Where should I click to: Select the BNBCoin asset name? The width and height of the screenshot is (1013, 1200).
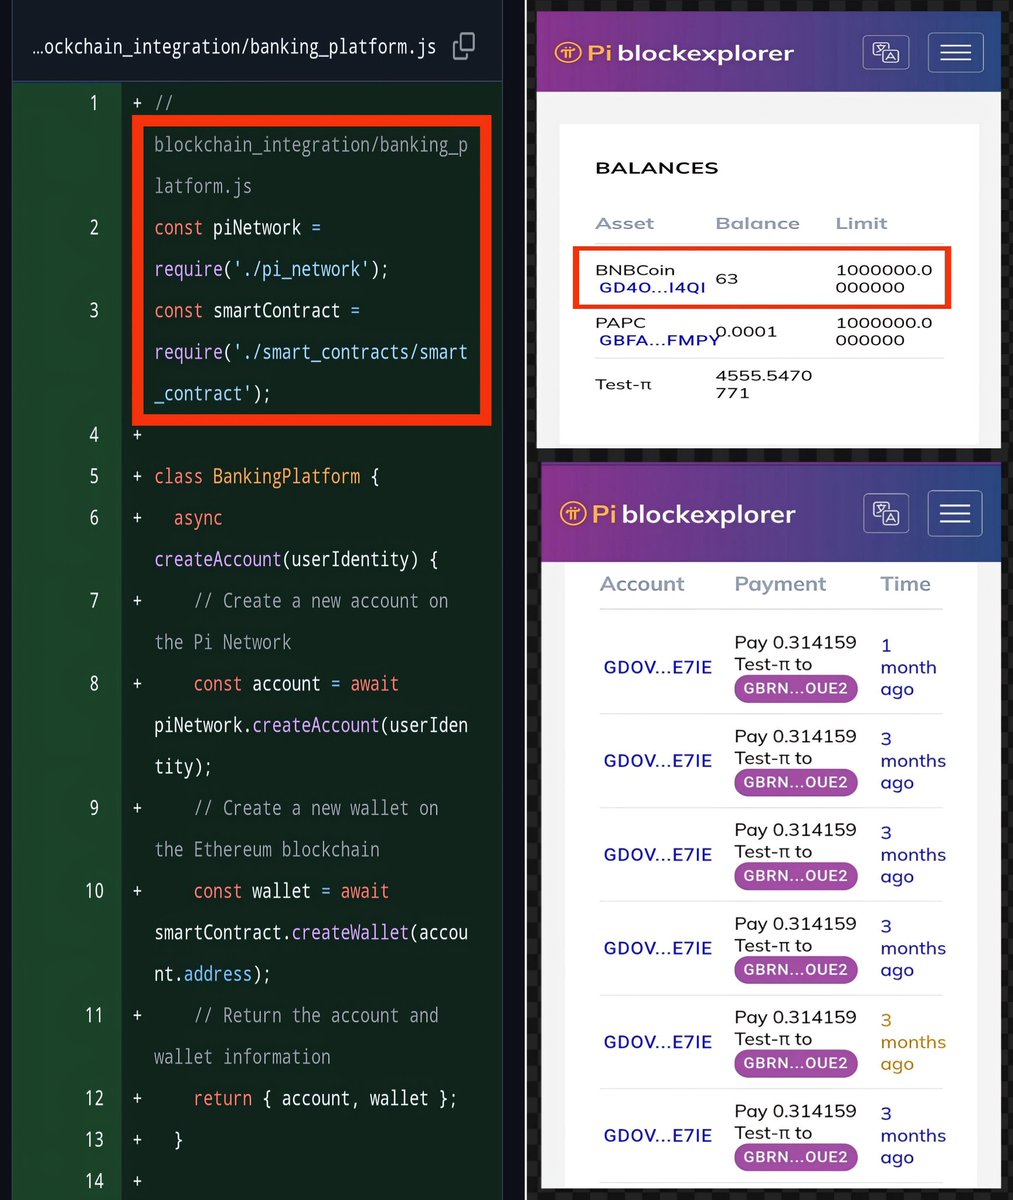point(635,270)
